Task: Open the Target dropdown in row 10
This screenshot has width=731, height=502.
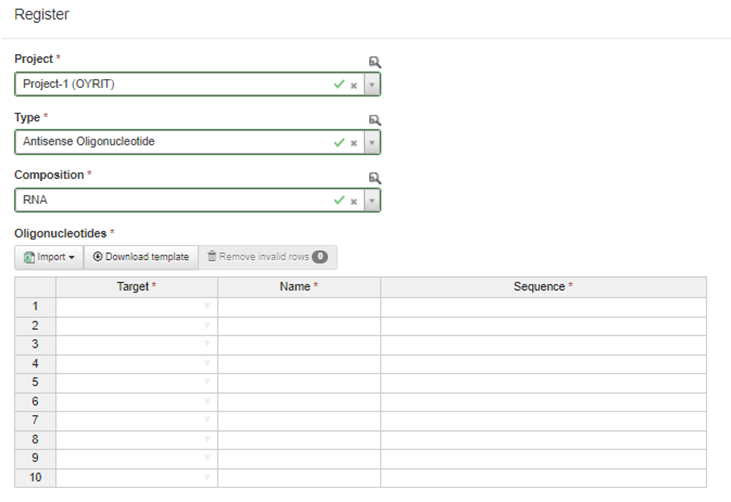Action: [207, 478]
